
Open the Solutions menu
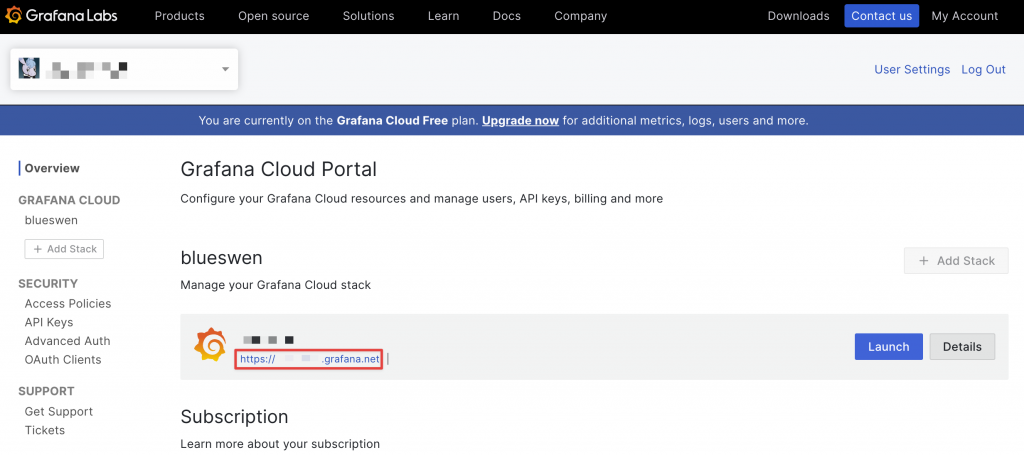click(368, 16)
